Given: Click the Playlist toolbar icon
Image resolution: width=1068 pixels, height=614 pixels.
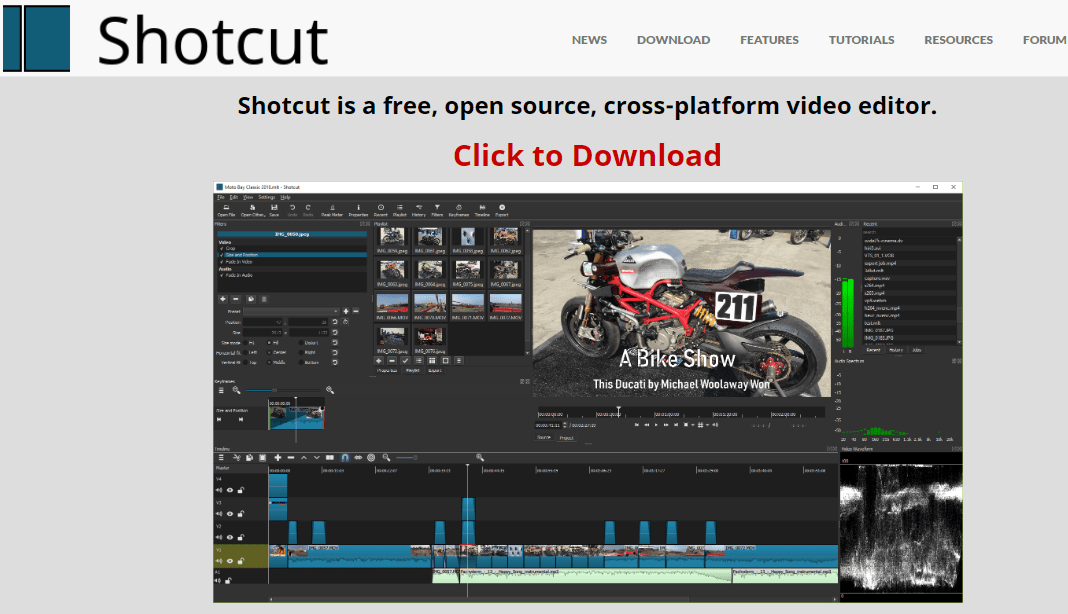Looking at the screenshot, I should click(400, 210).
